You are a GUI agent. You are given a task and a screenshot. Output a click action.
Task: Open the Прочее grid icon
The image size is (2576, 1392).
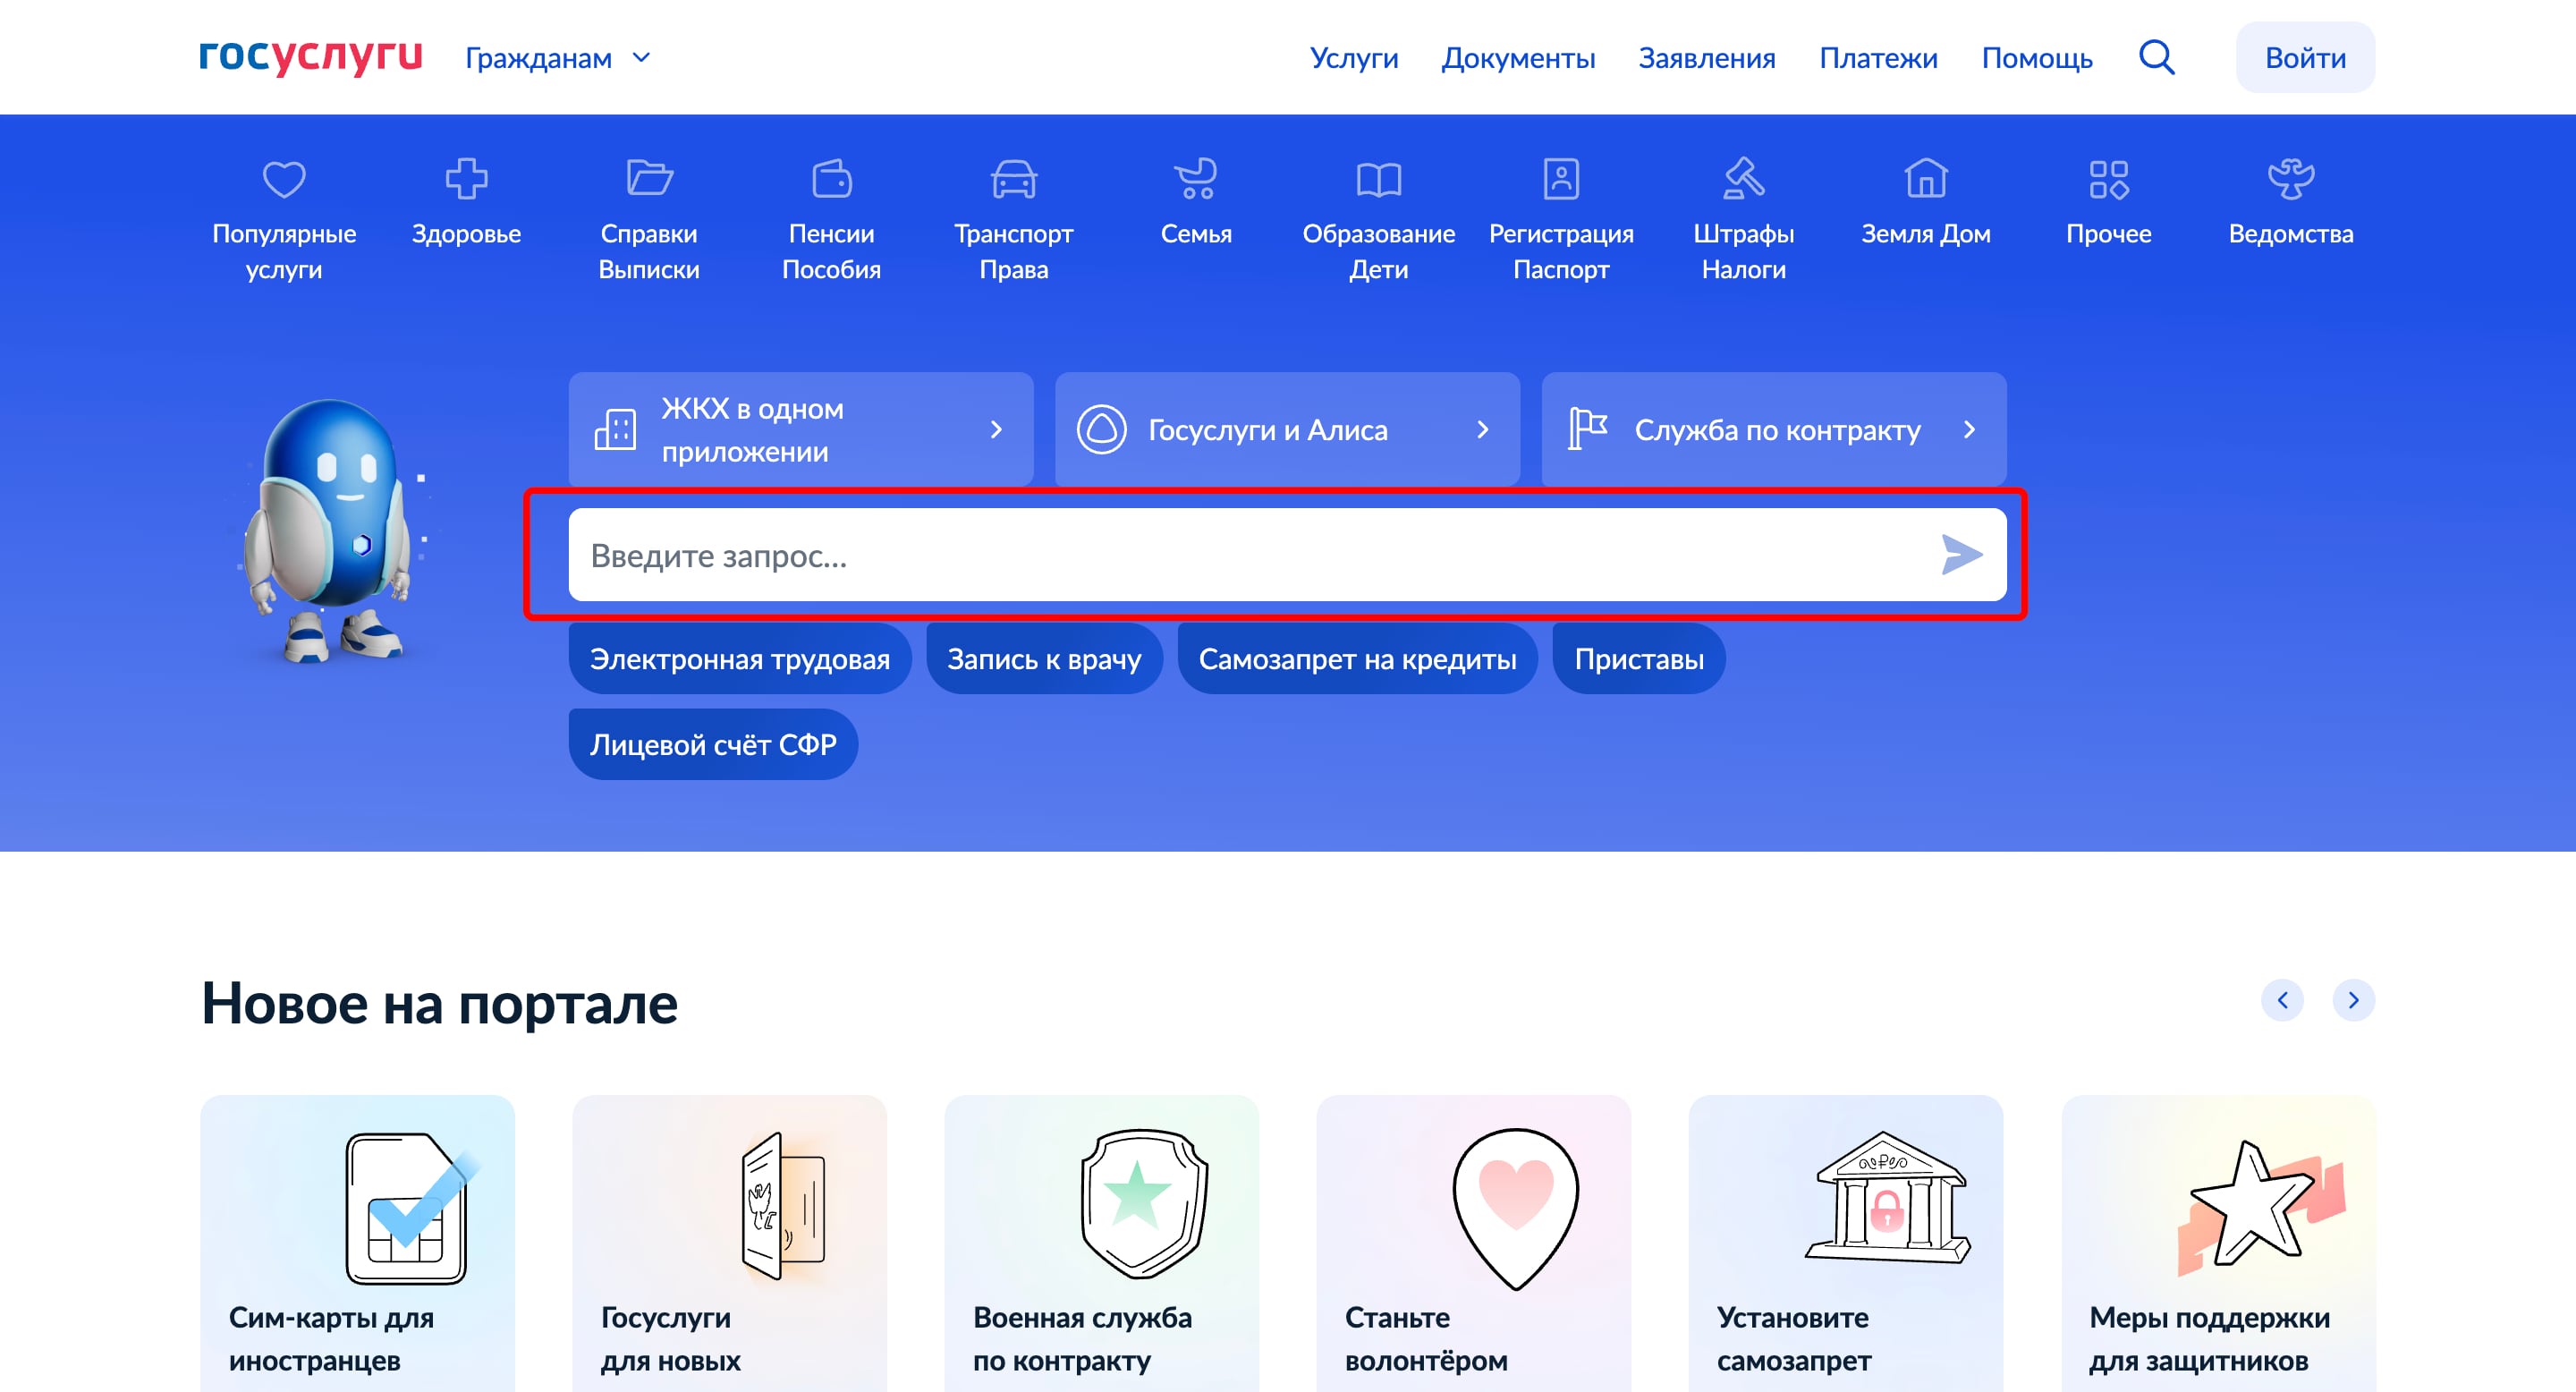coord(2109,179)
